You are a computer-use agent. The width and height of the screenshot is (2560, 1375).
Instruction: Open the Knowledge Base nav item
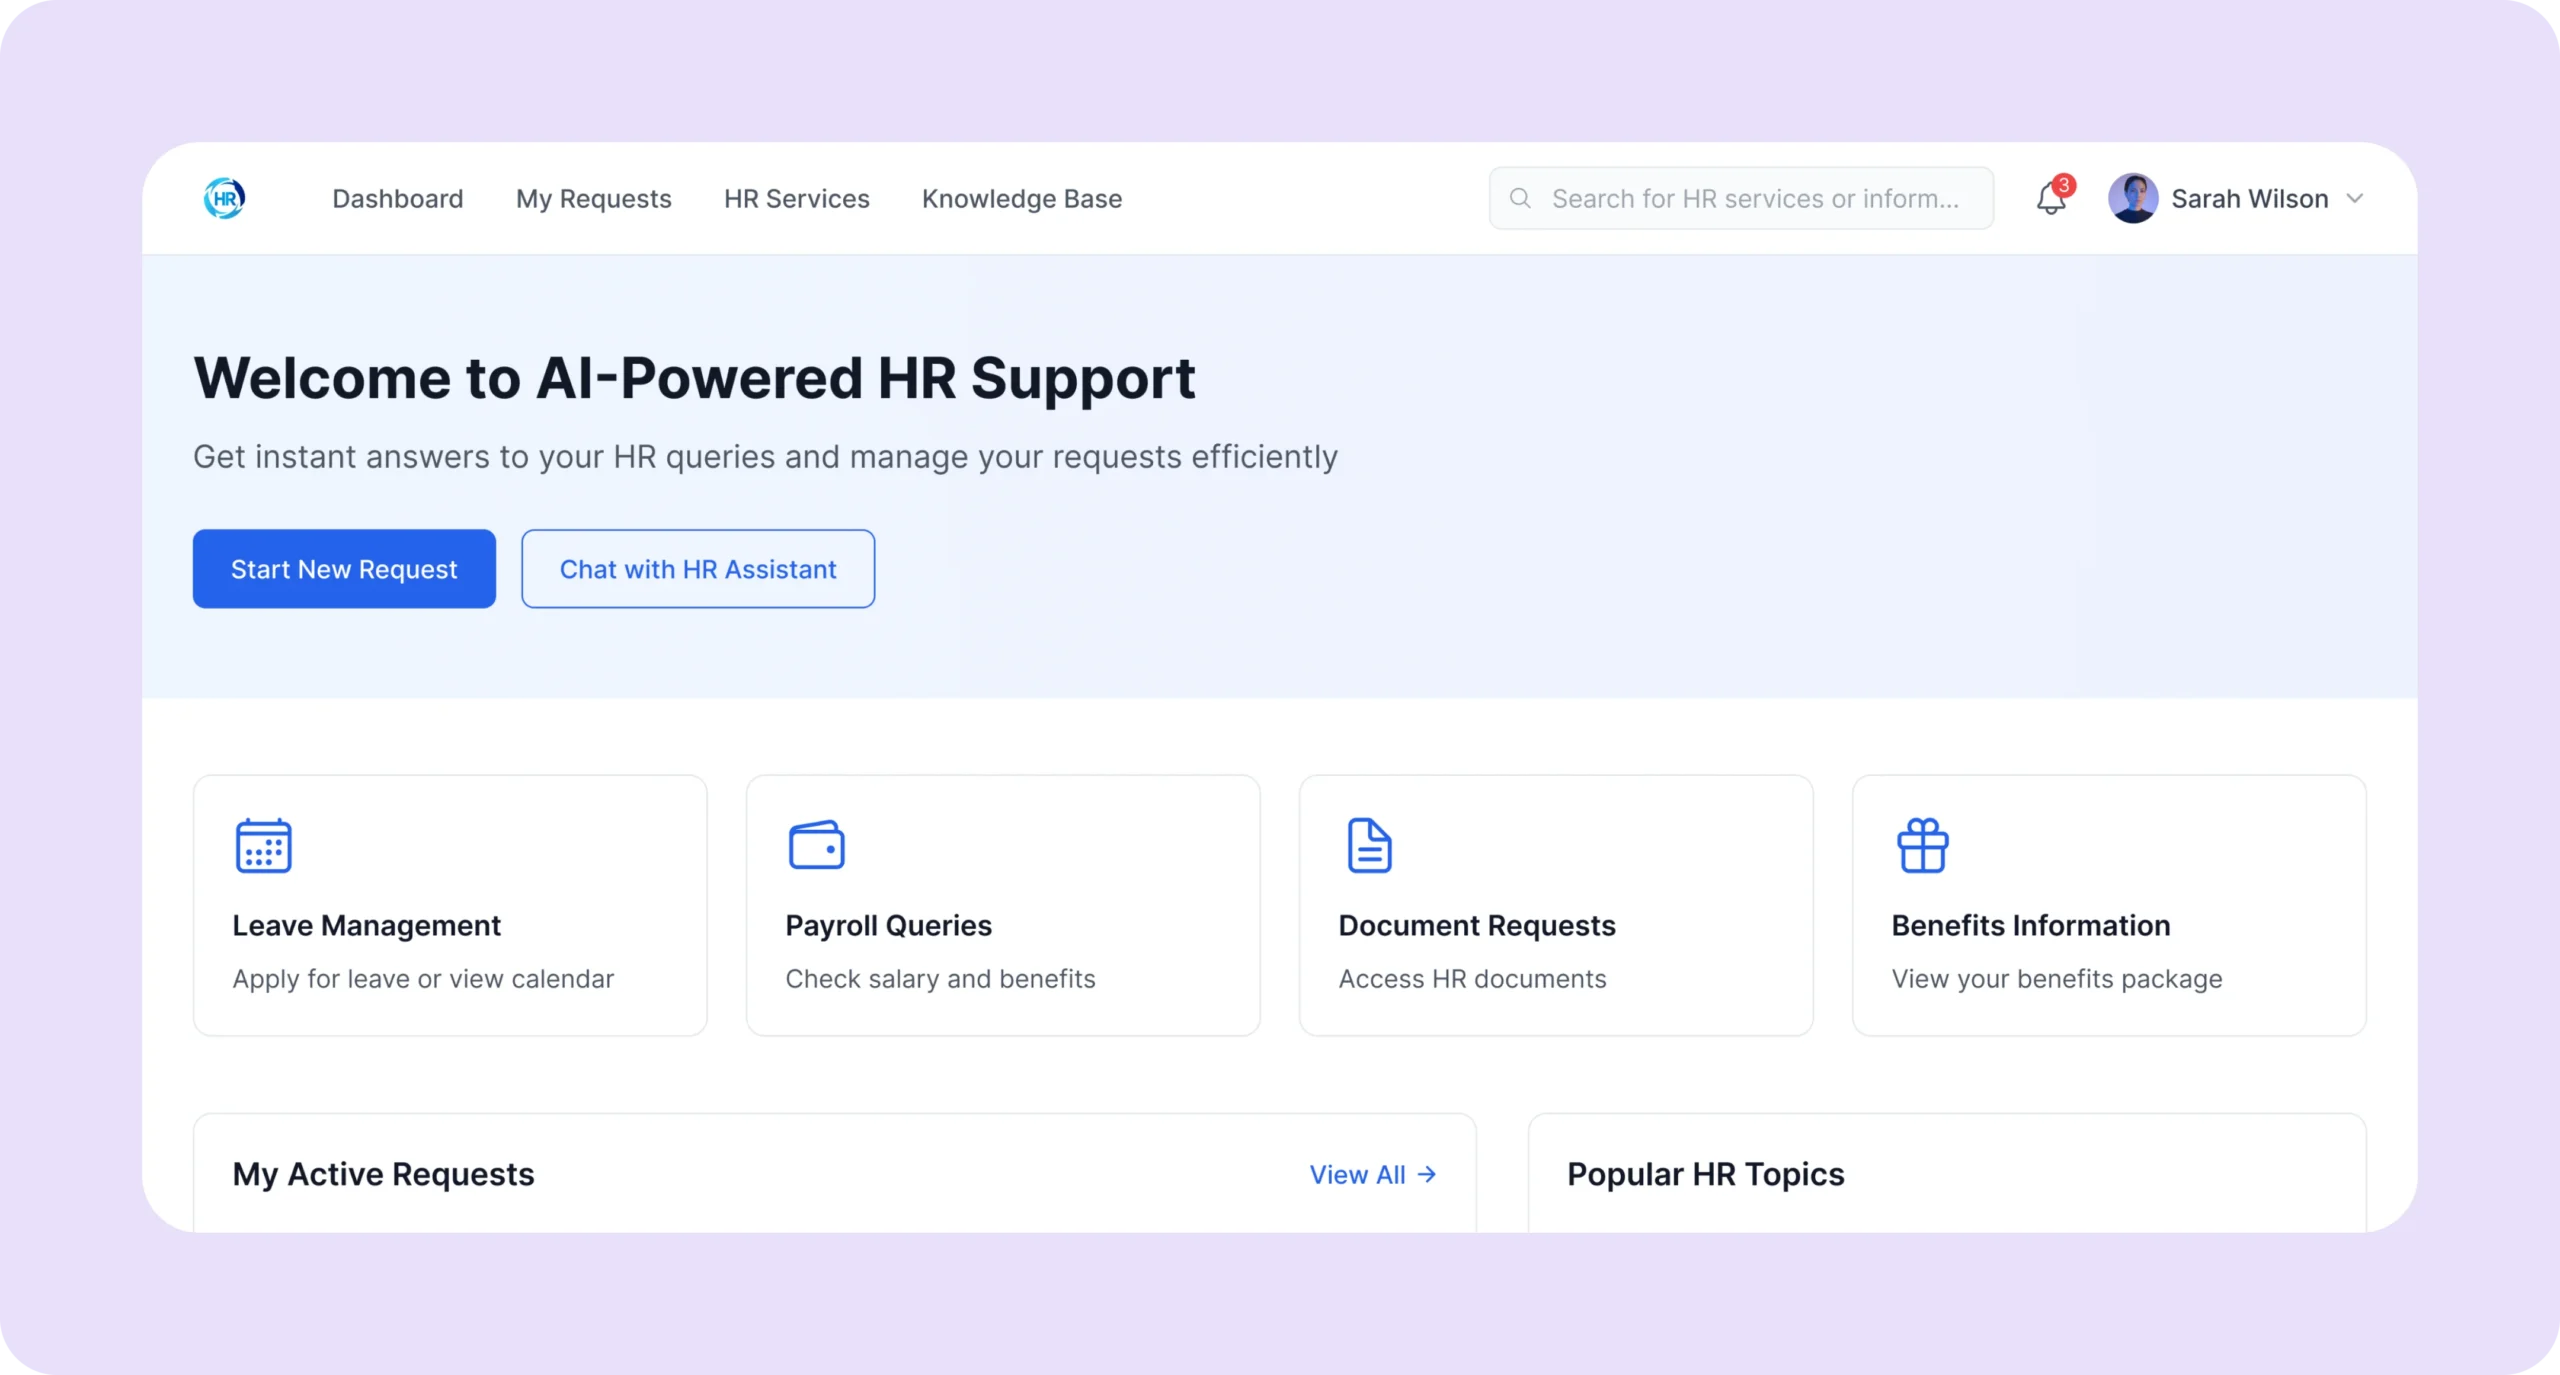point(1021,198)
